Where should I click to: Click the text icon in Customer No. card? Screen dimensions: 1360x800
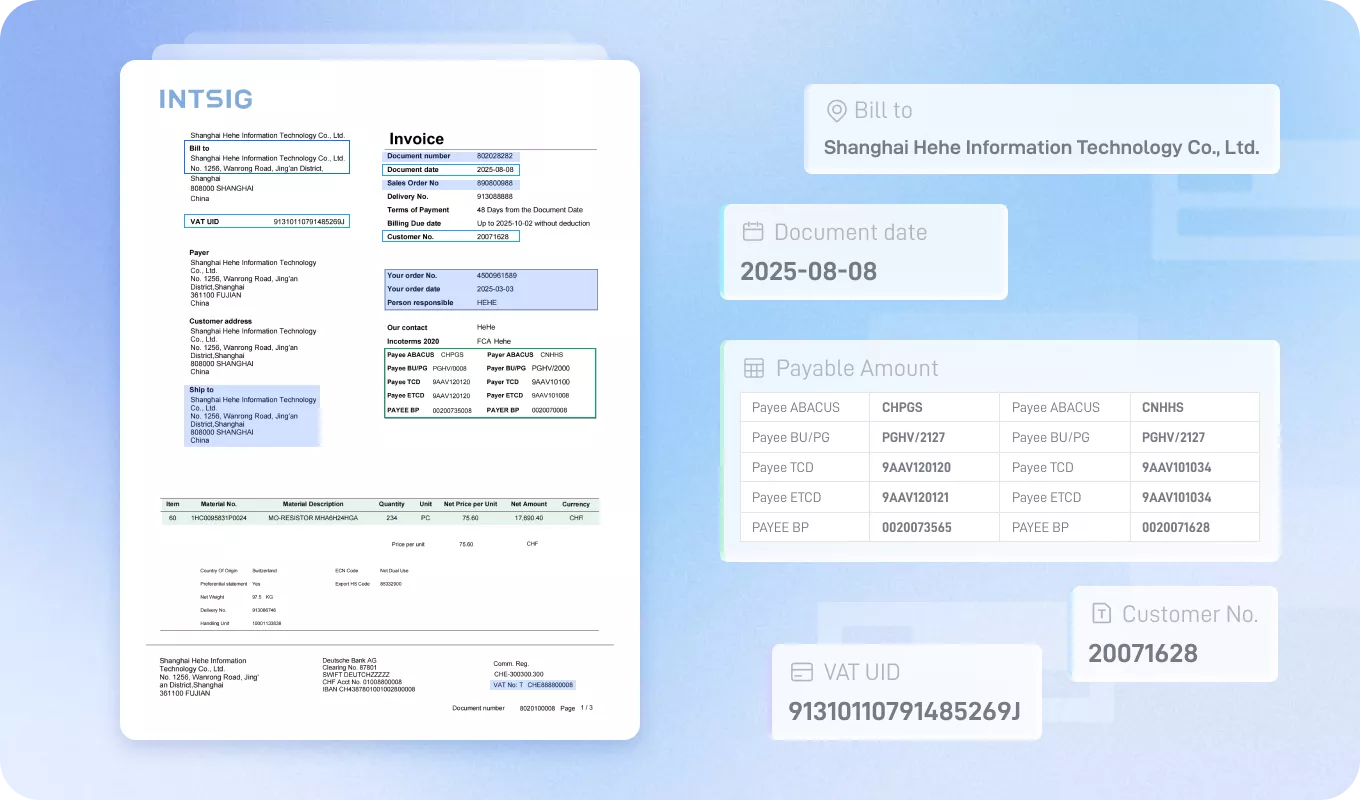[x=1101, y=614]
